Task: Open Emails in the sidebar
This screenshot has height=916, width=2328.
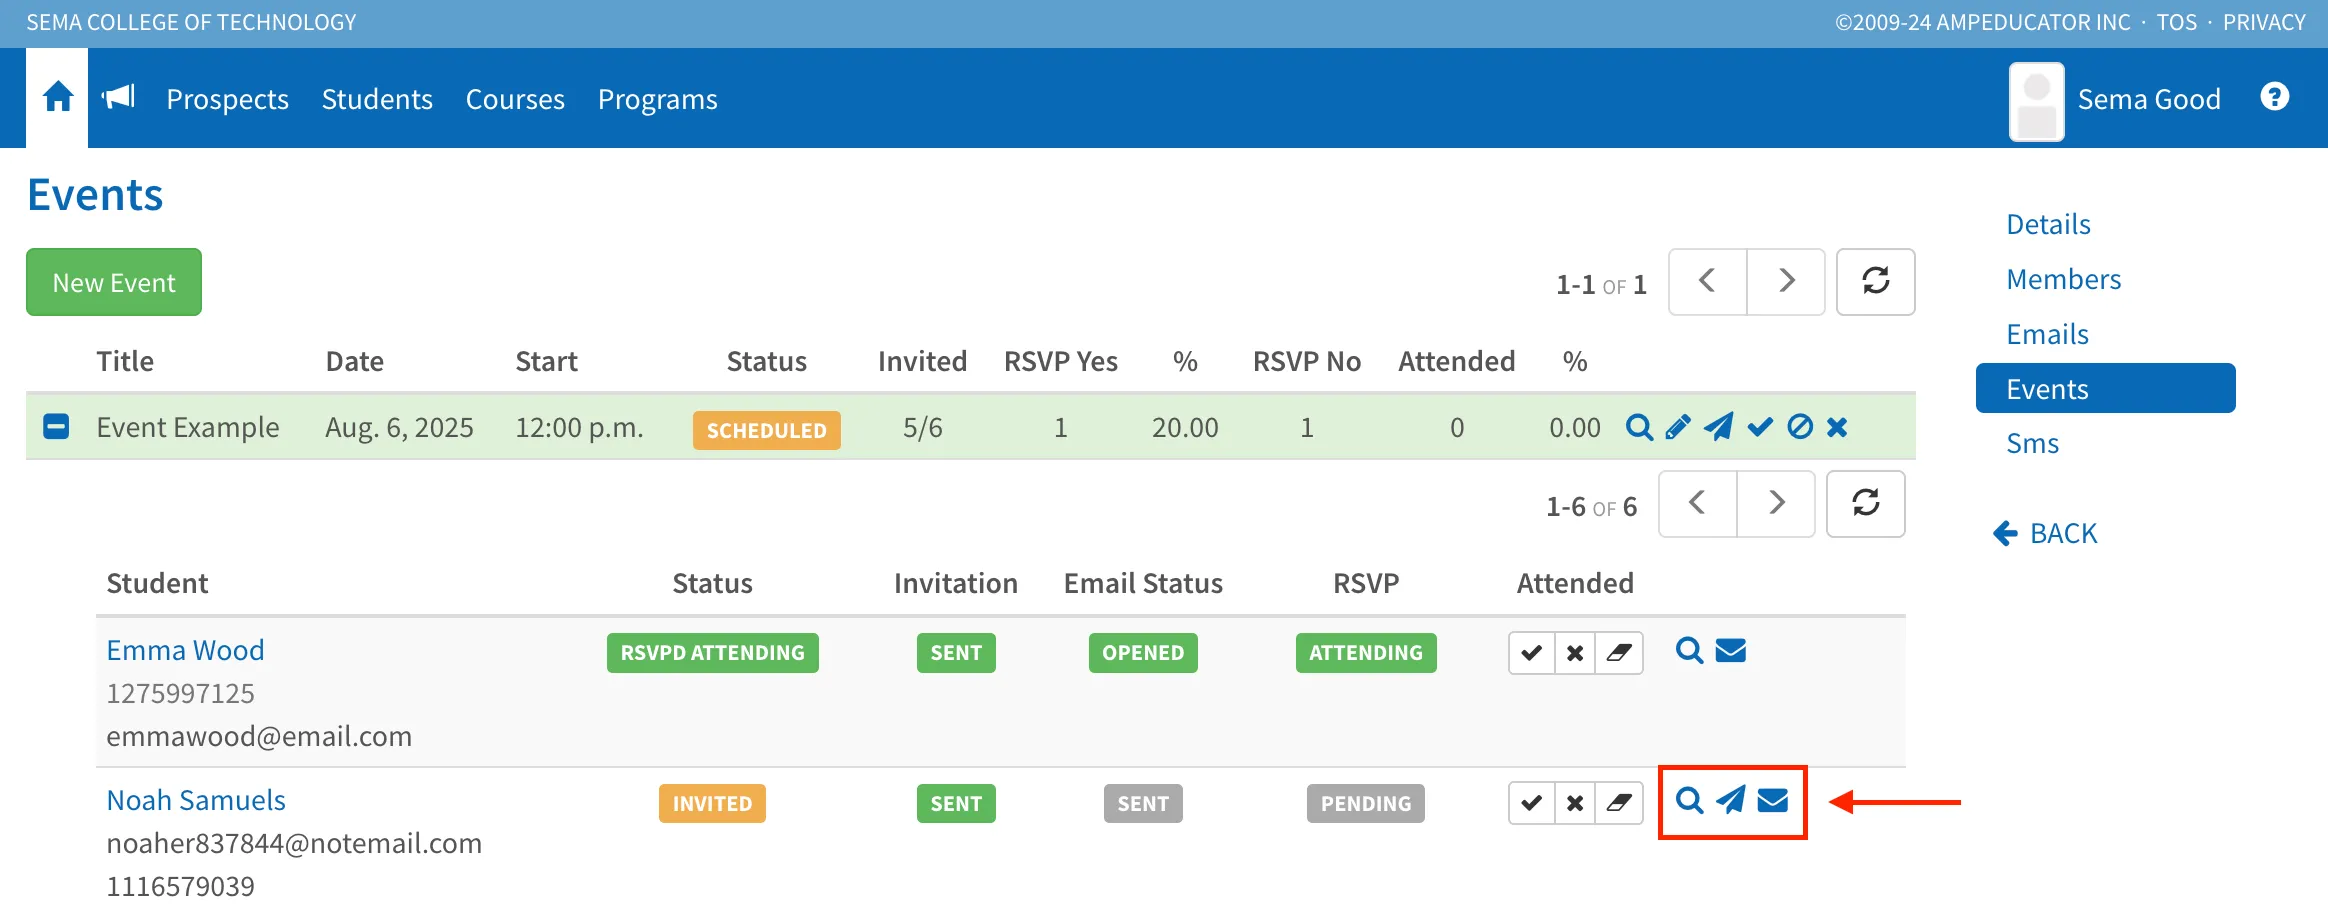Action: [x=2048, y=334]
